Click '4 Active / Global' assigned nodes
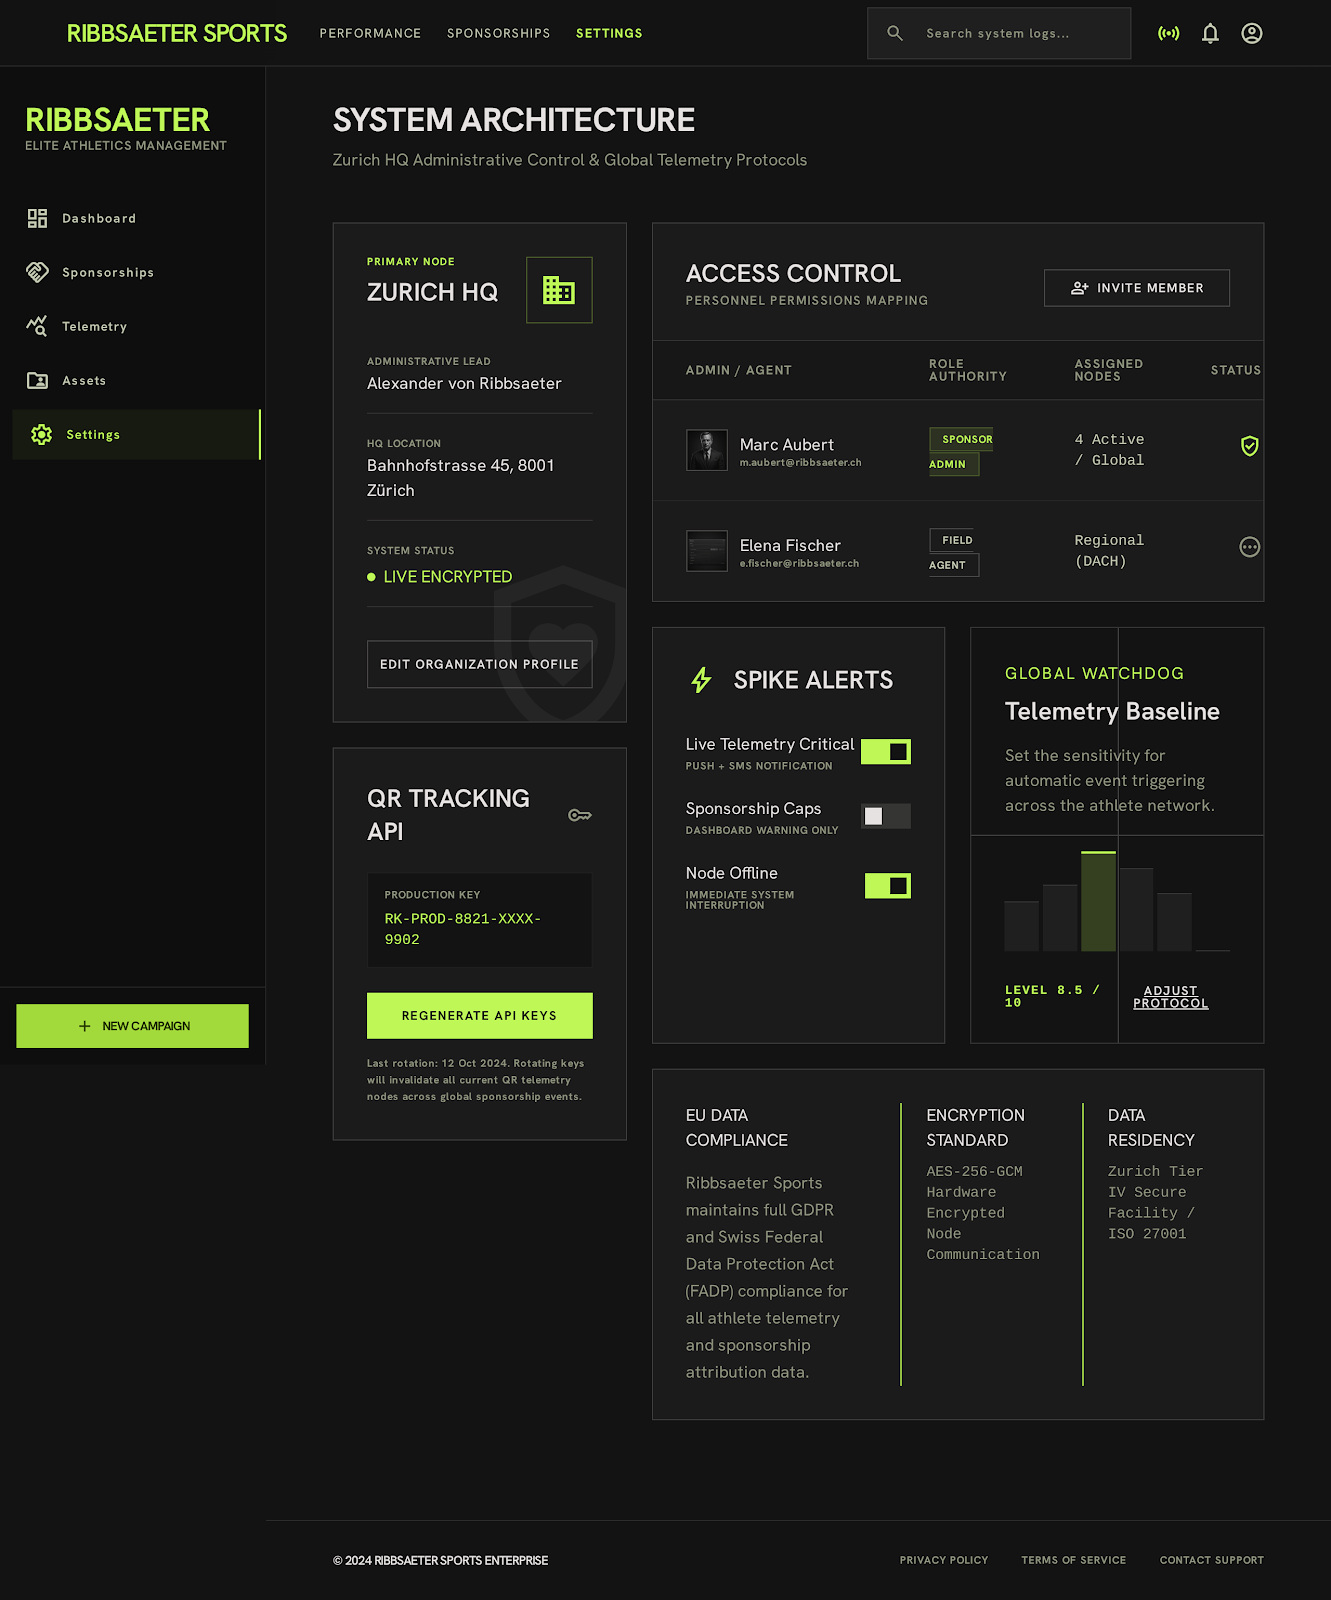The image size is (1331, 1600). [x=1110, y=450]
